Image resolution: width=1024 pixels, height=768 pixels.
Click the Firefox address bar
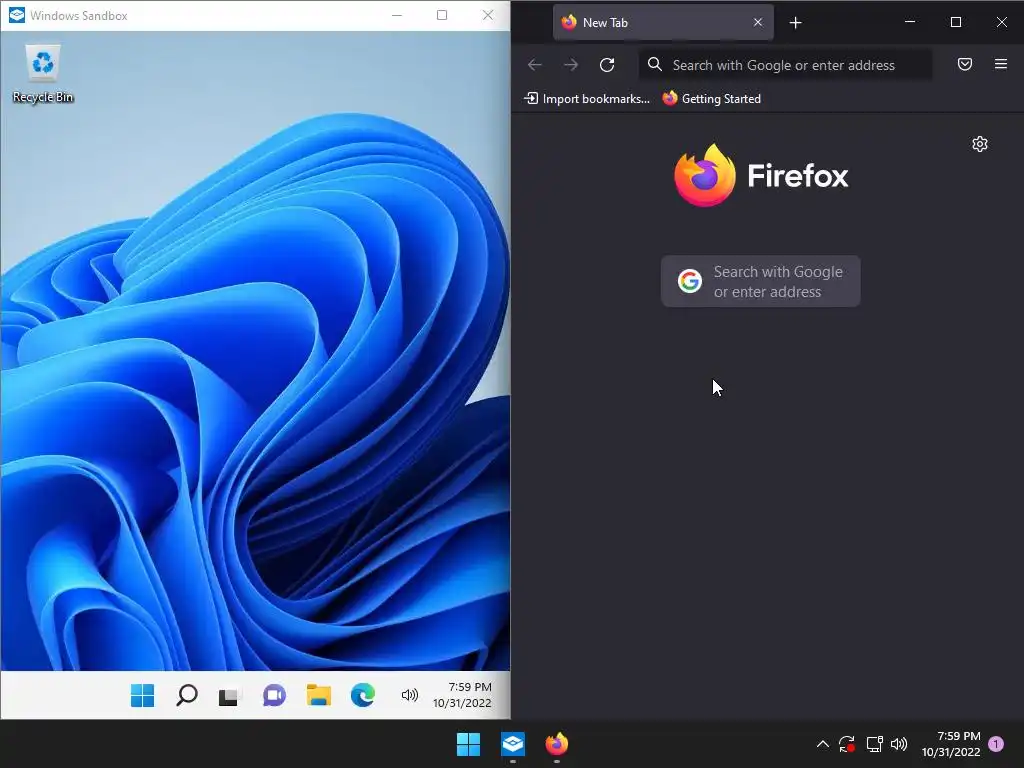786,65
